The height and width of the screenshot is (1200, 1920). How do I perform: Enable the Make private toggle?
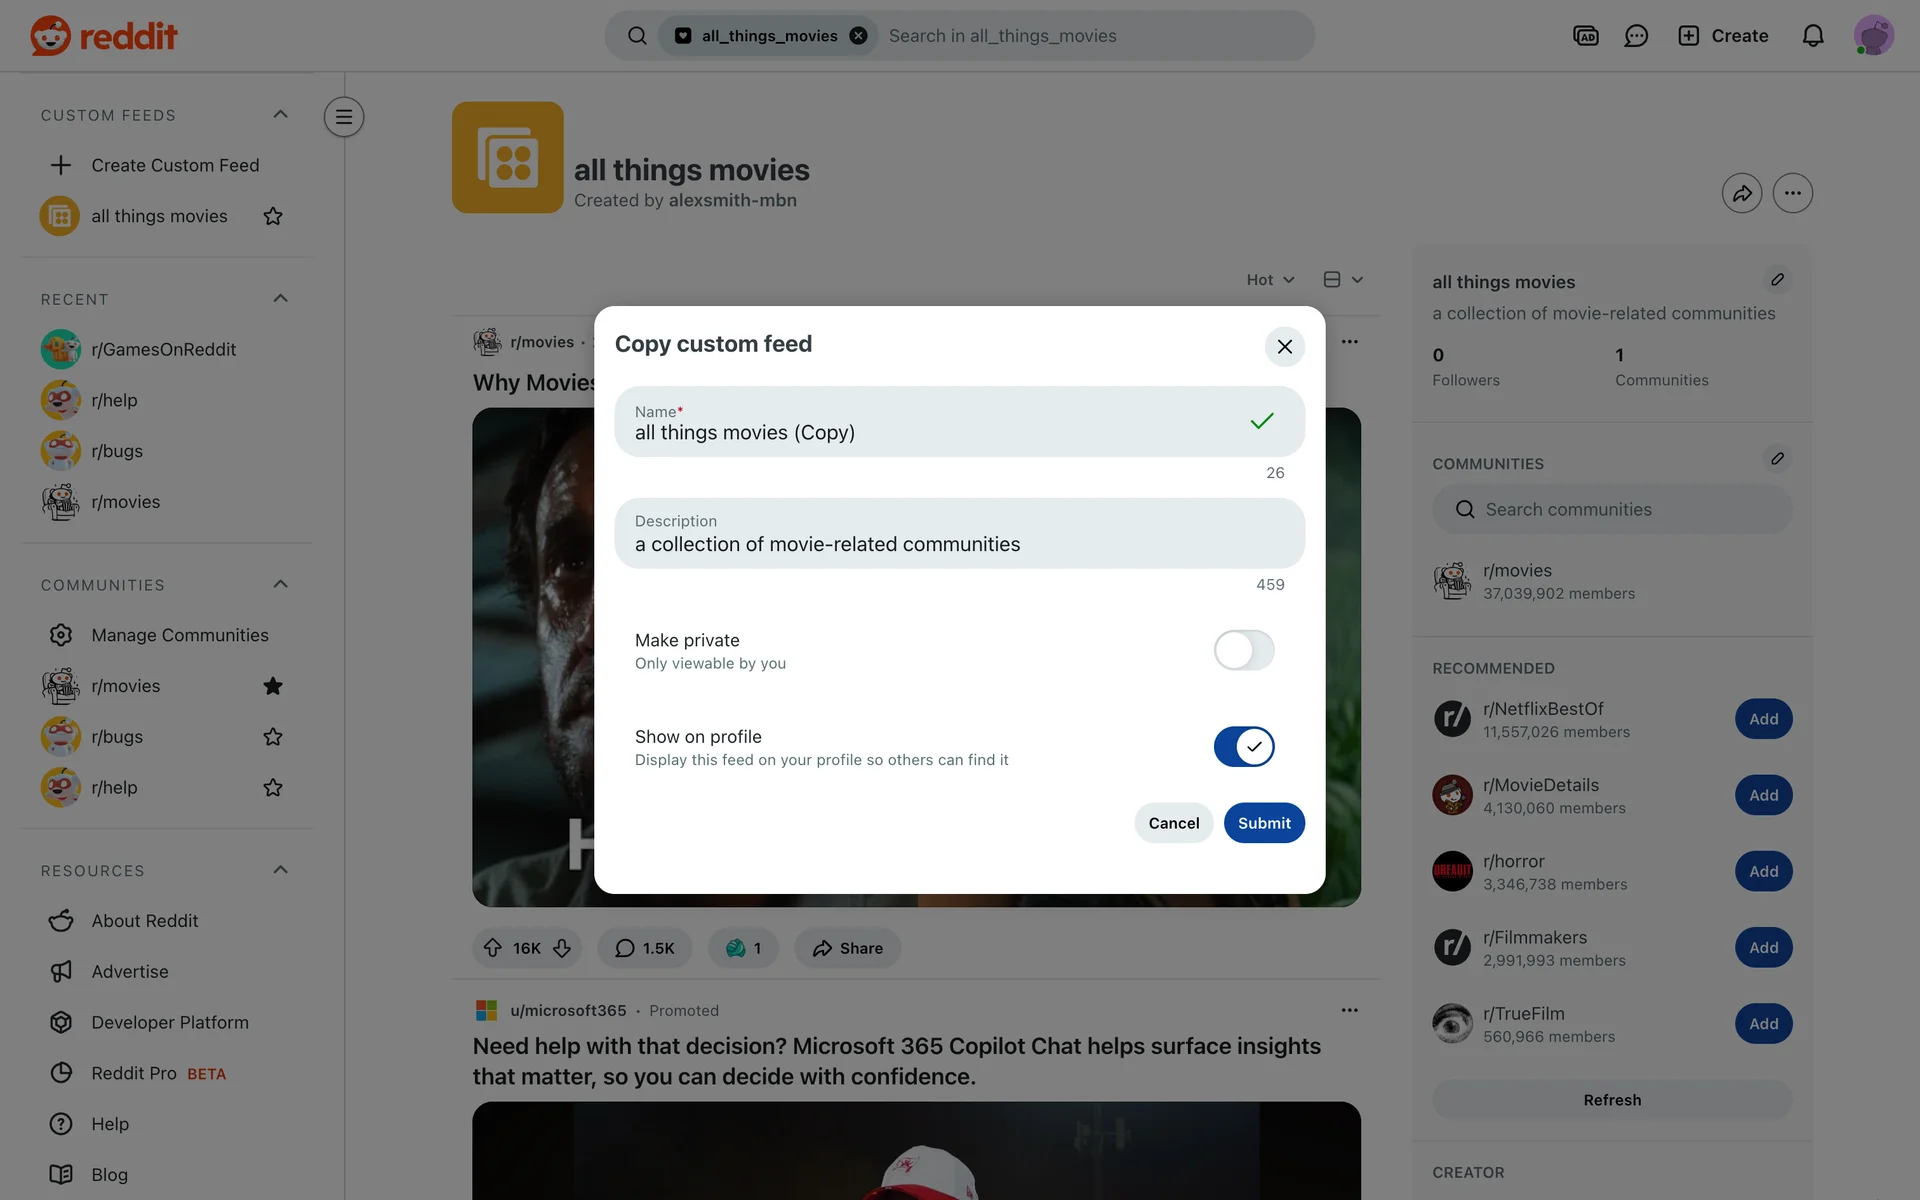pos(1243,650)
